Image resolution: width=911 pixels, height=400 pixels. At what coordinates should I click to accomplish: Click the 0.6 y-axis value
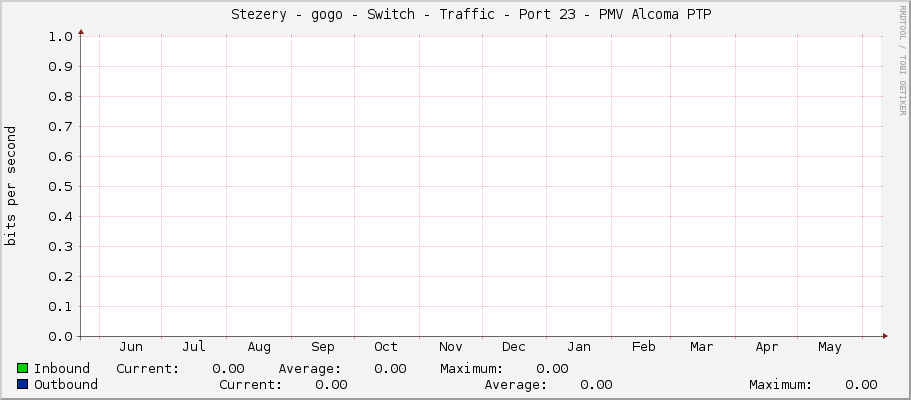[x=60, y=157]
